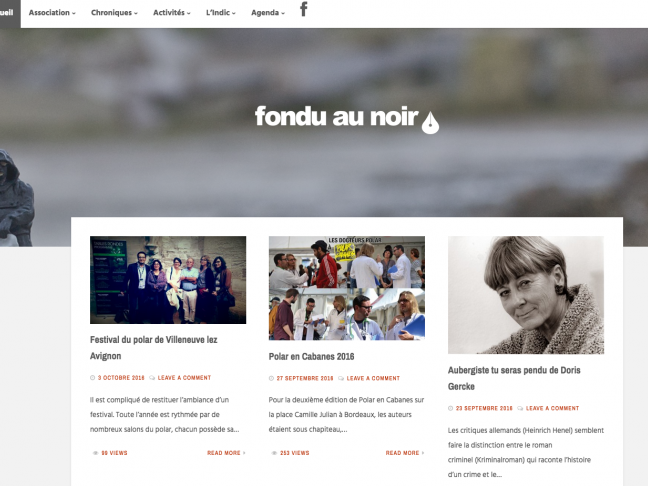The width and height of the screenshot is (648, 486).
Task: Click Read More under Polar en Cabanes
Action: pos(405,453)
